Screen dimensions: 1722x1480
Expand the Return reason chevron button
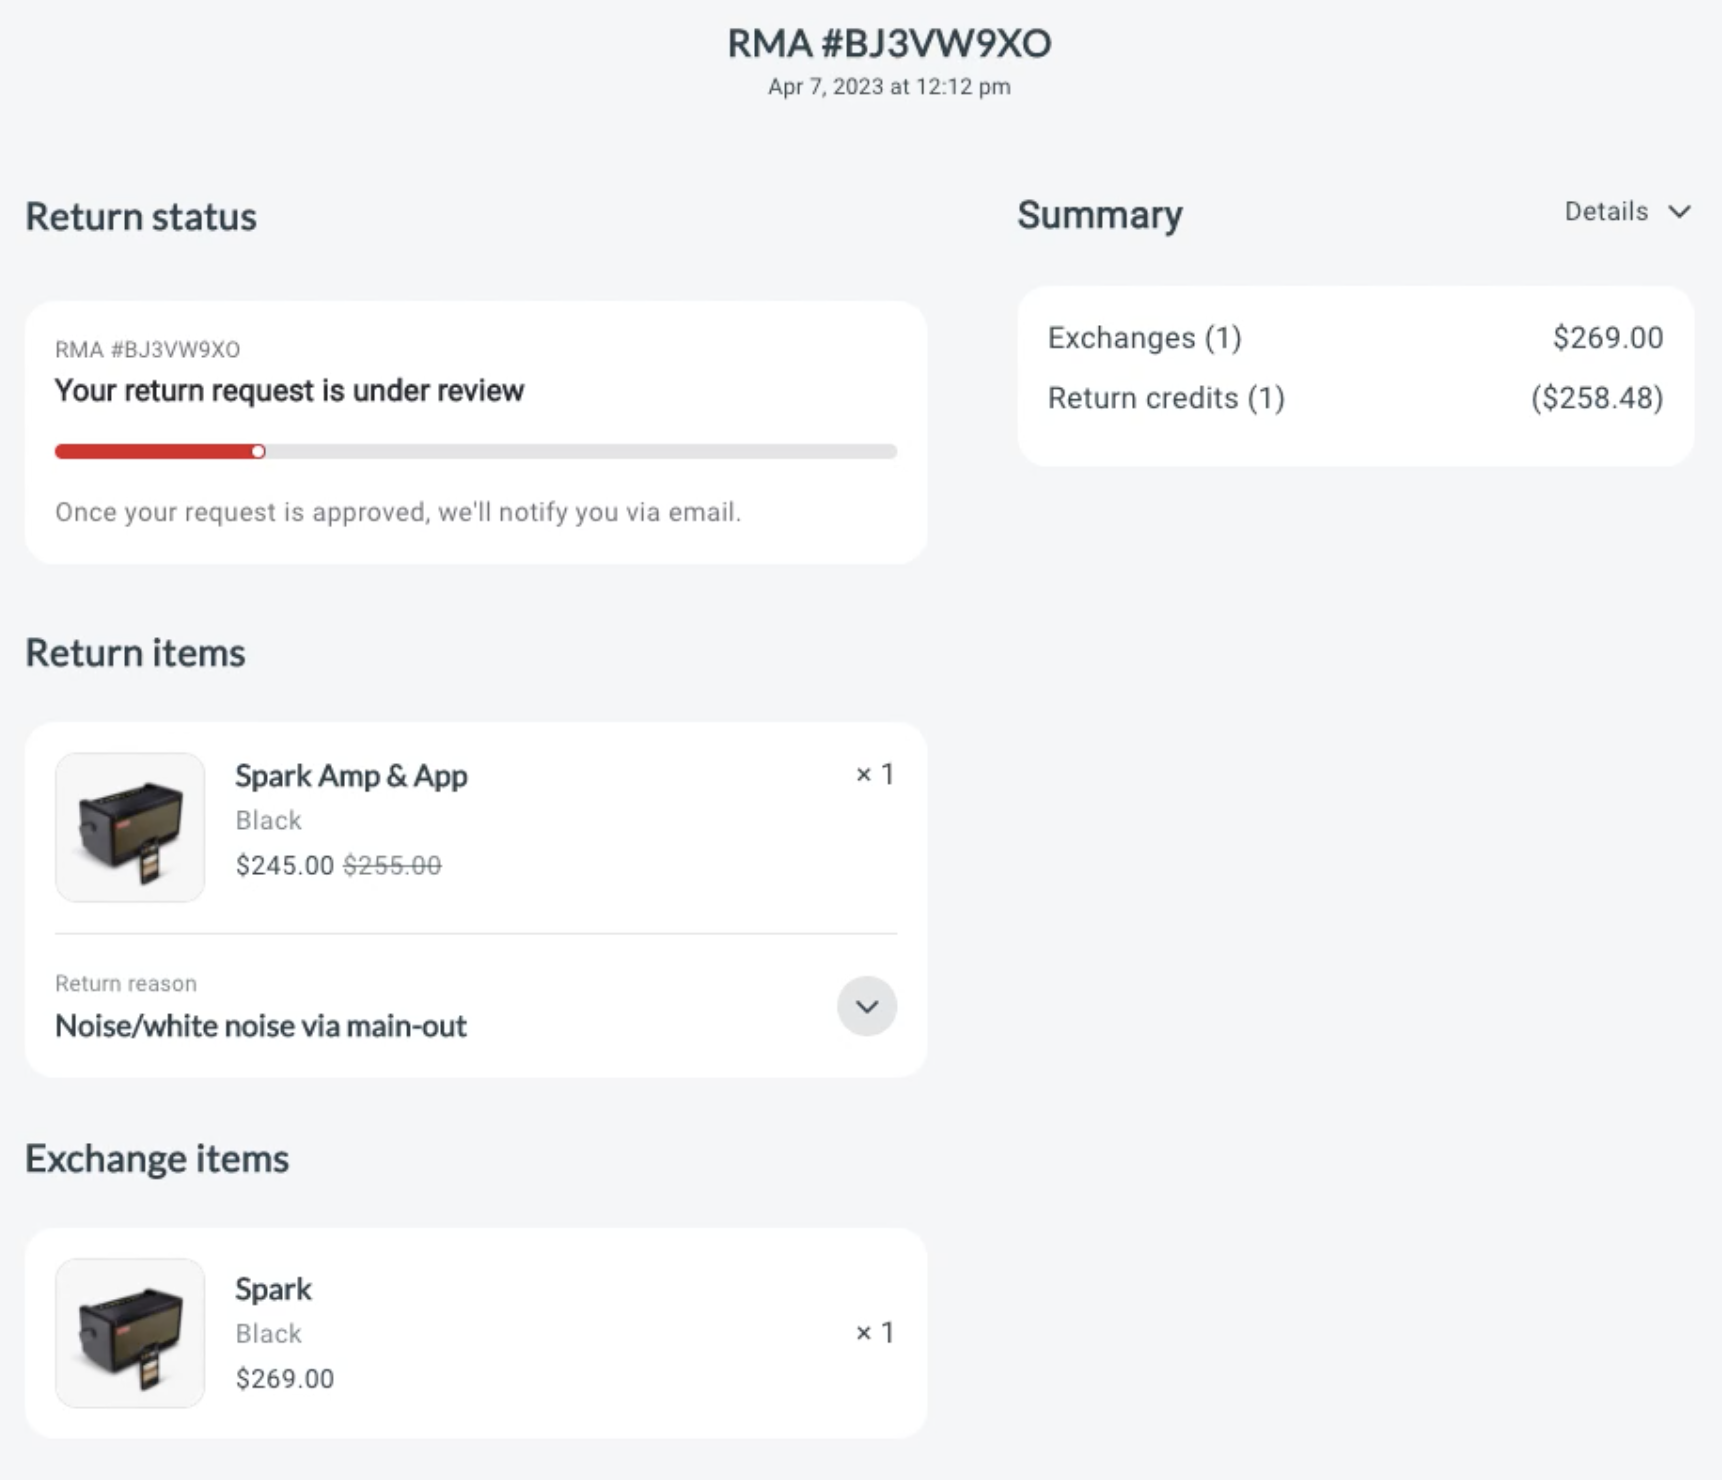click(867, 1006)
